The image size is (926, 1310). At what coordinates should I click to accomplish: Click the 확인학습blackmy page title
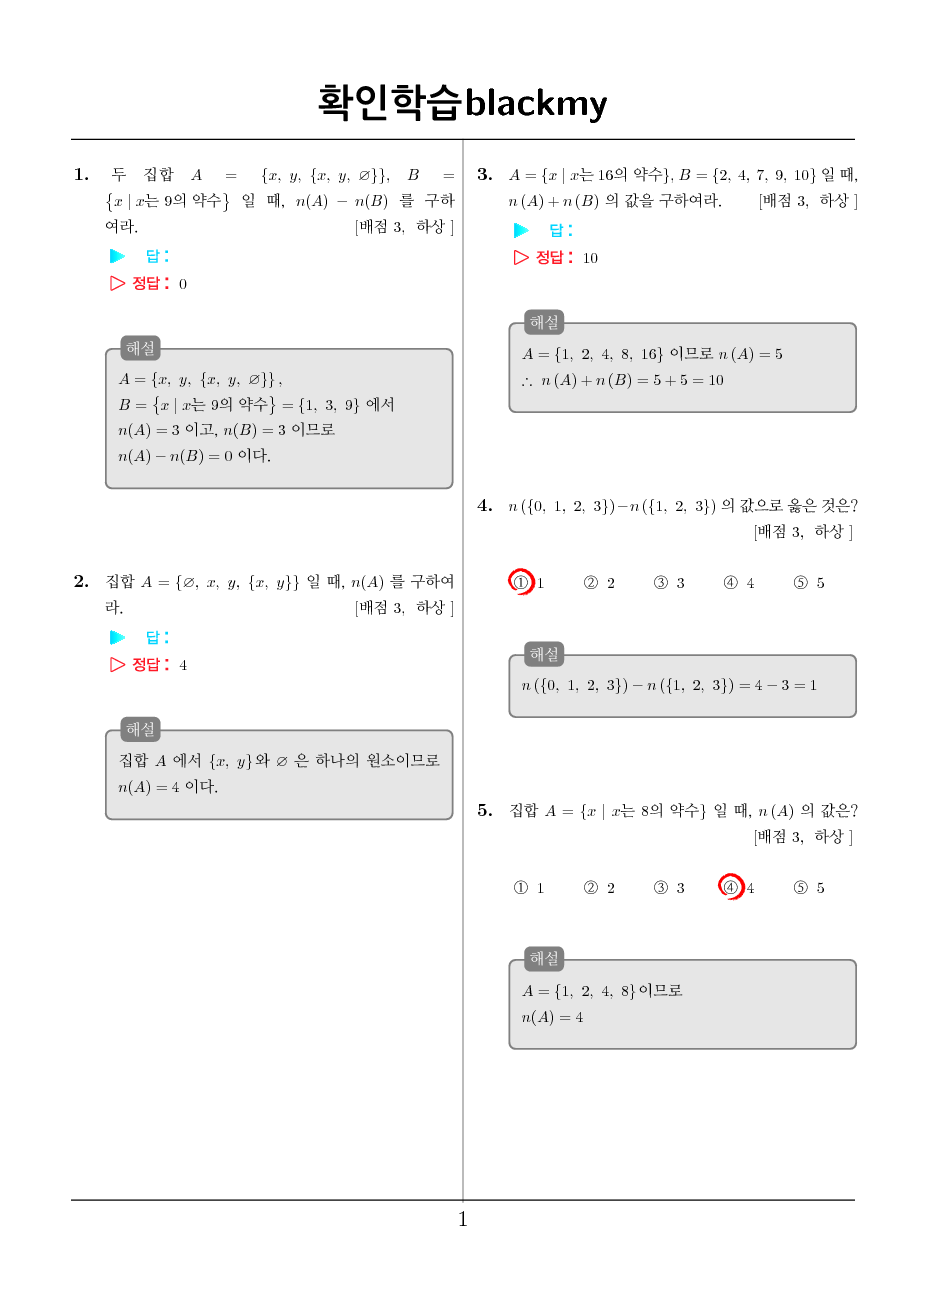pos(462,102)
